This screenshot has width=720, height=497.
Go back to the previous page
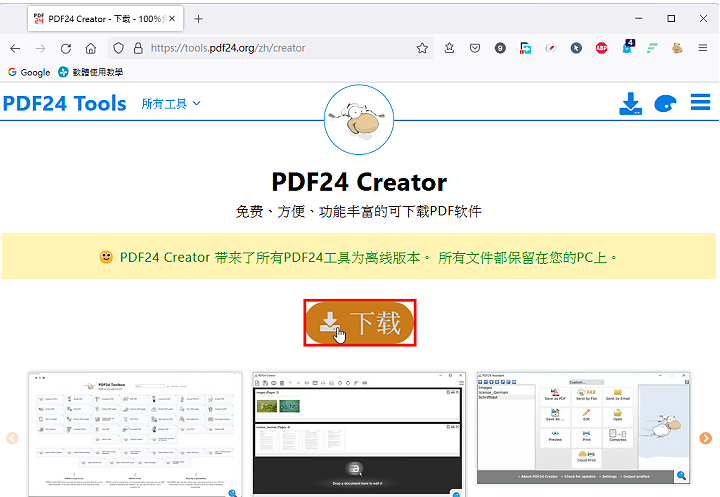[x=15, y=48]
